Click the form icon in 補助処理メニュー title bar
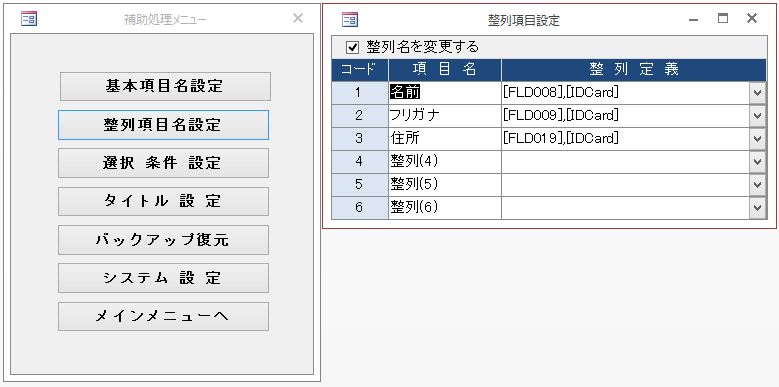 (x=29, y=19)
